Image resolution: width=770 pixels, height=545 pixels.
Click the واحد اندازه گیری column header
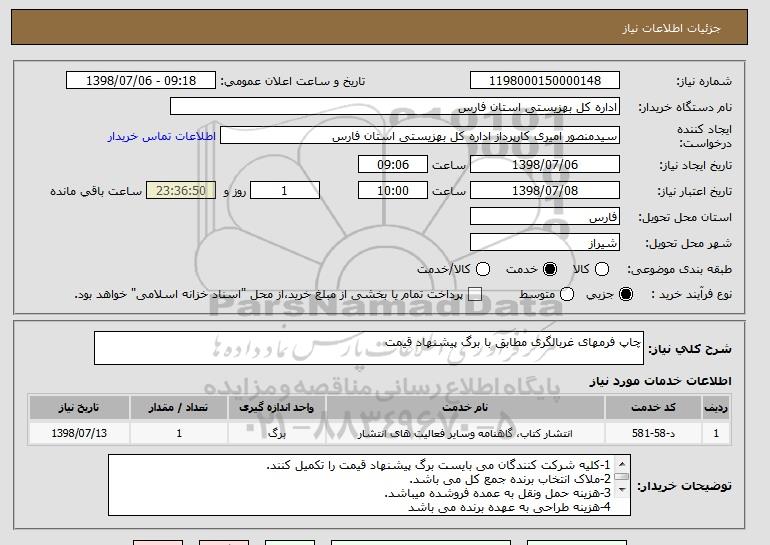click(x=276, y=408)
